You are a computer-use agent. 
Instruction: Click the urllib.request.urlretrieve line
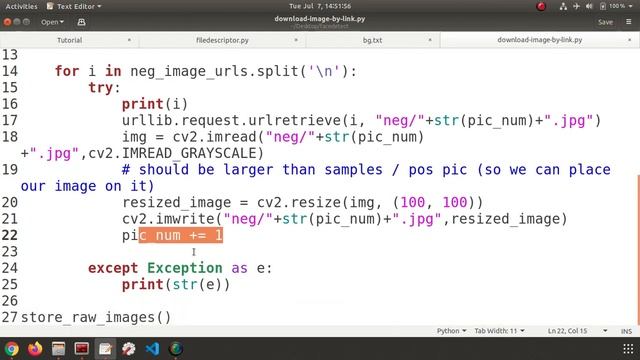362,120
